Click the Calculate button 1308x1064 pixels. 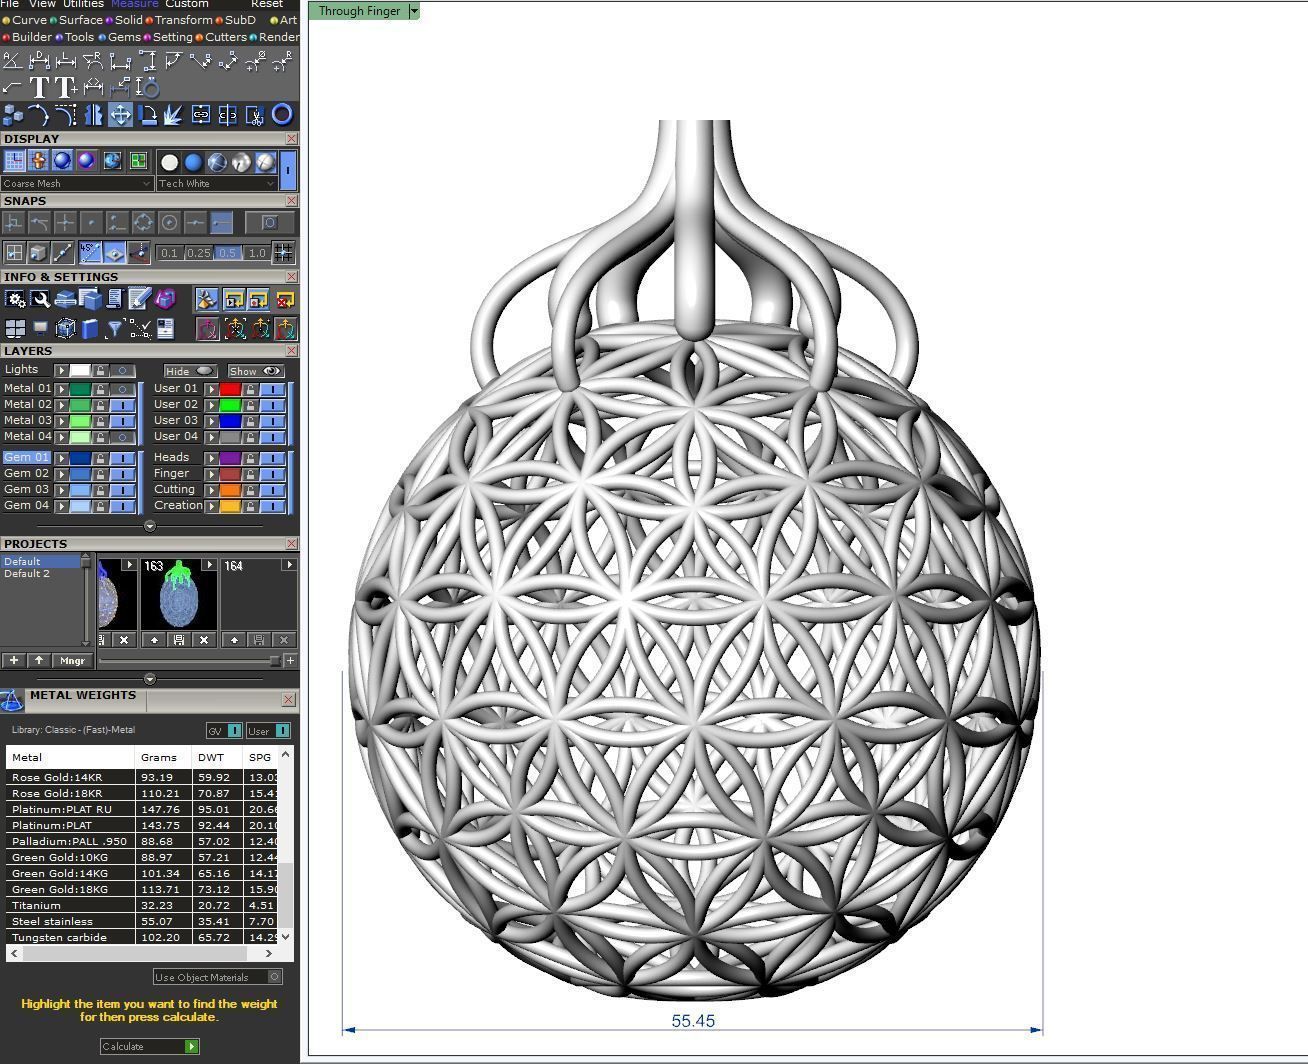tap(150, 1046)
